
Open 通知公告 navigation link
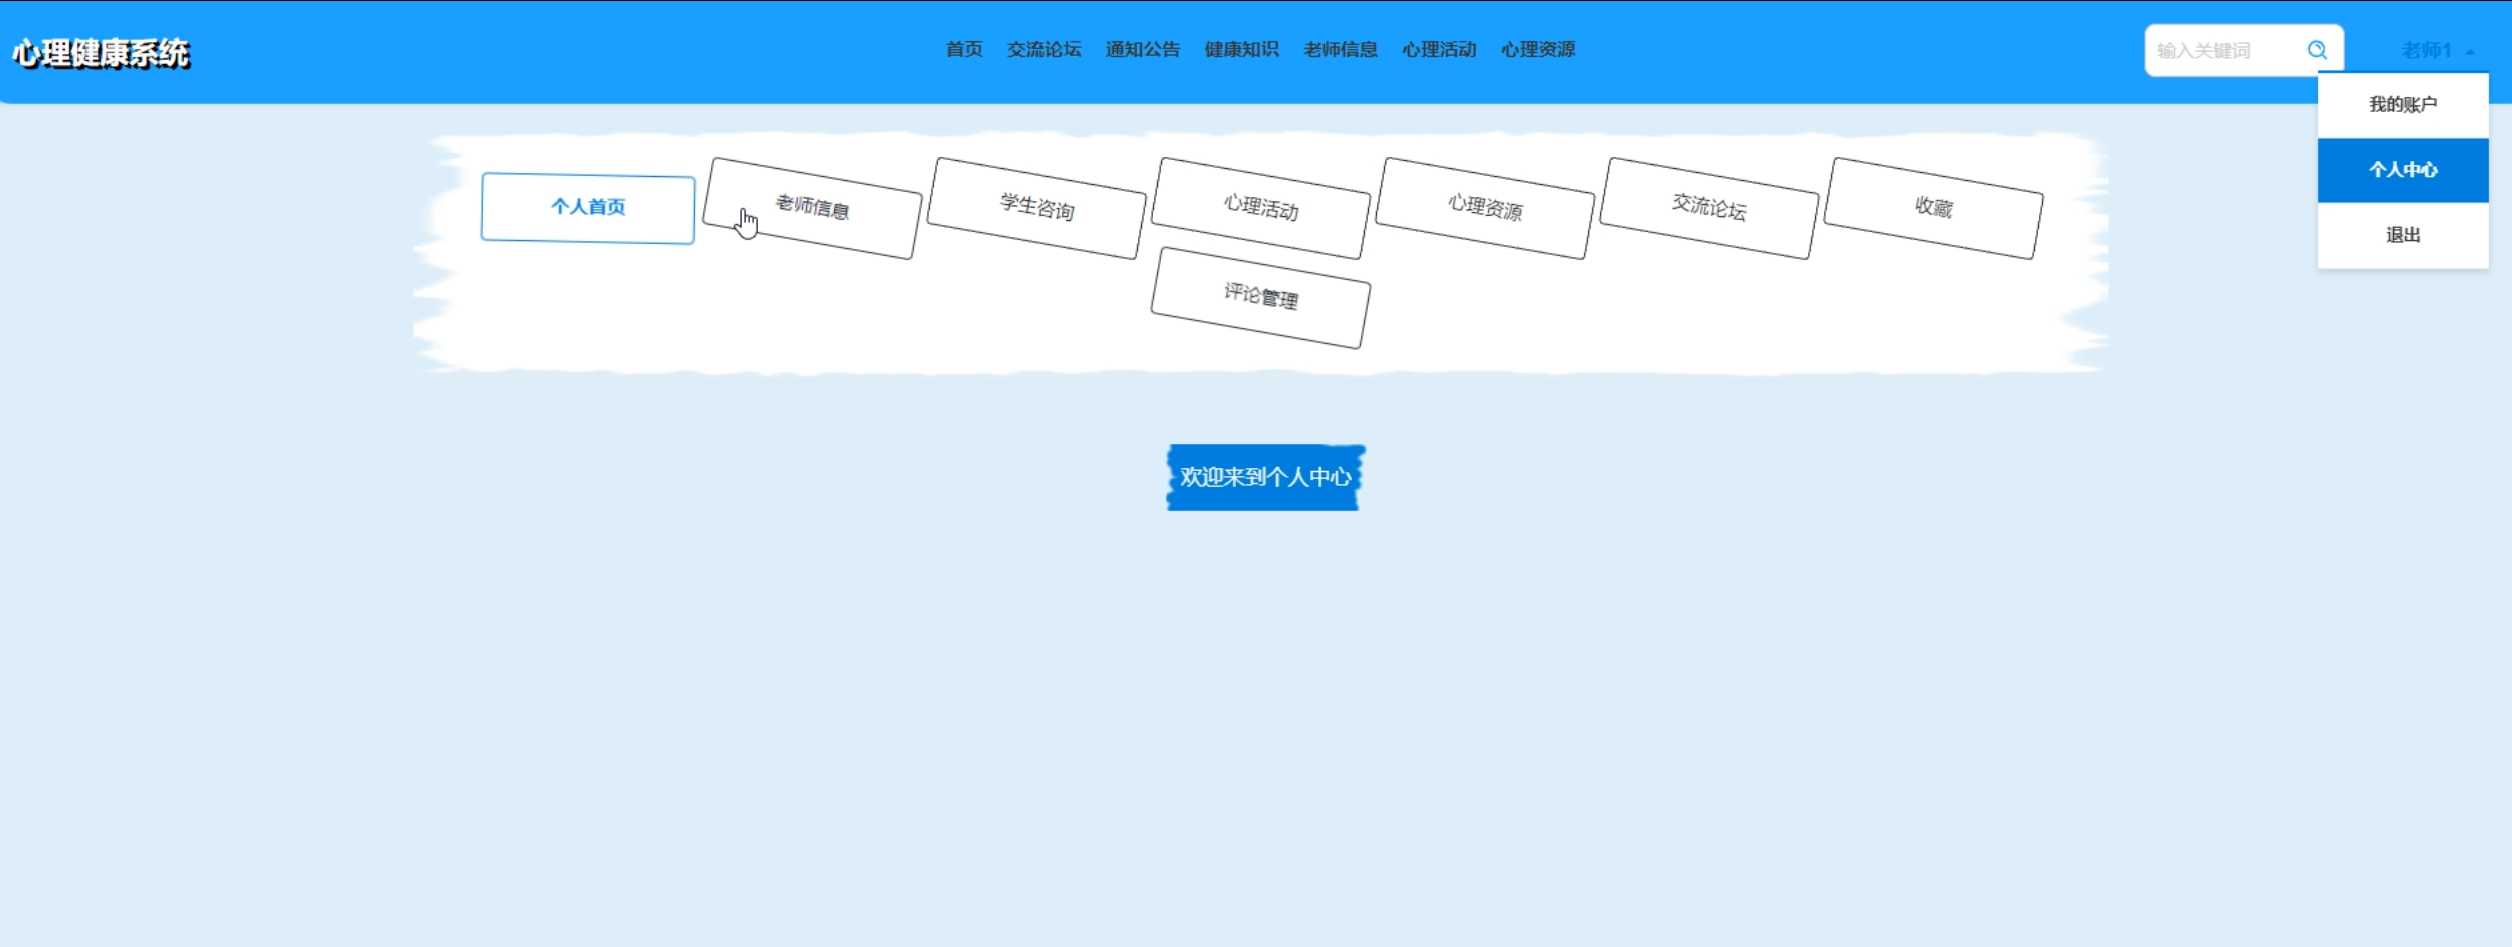[1142, 49]
